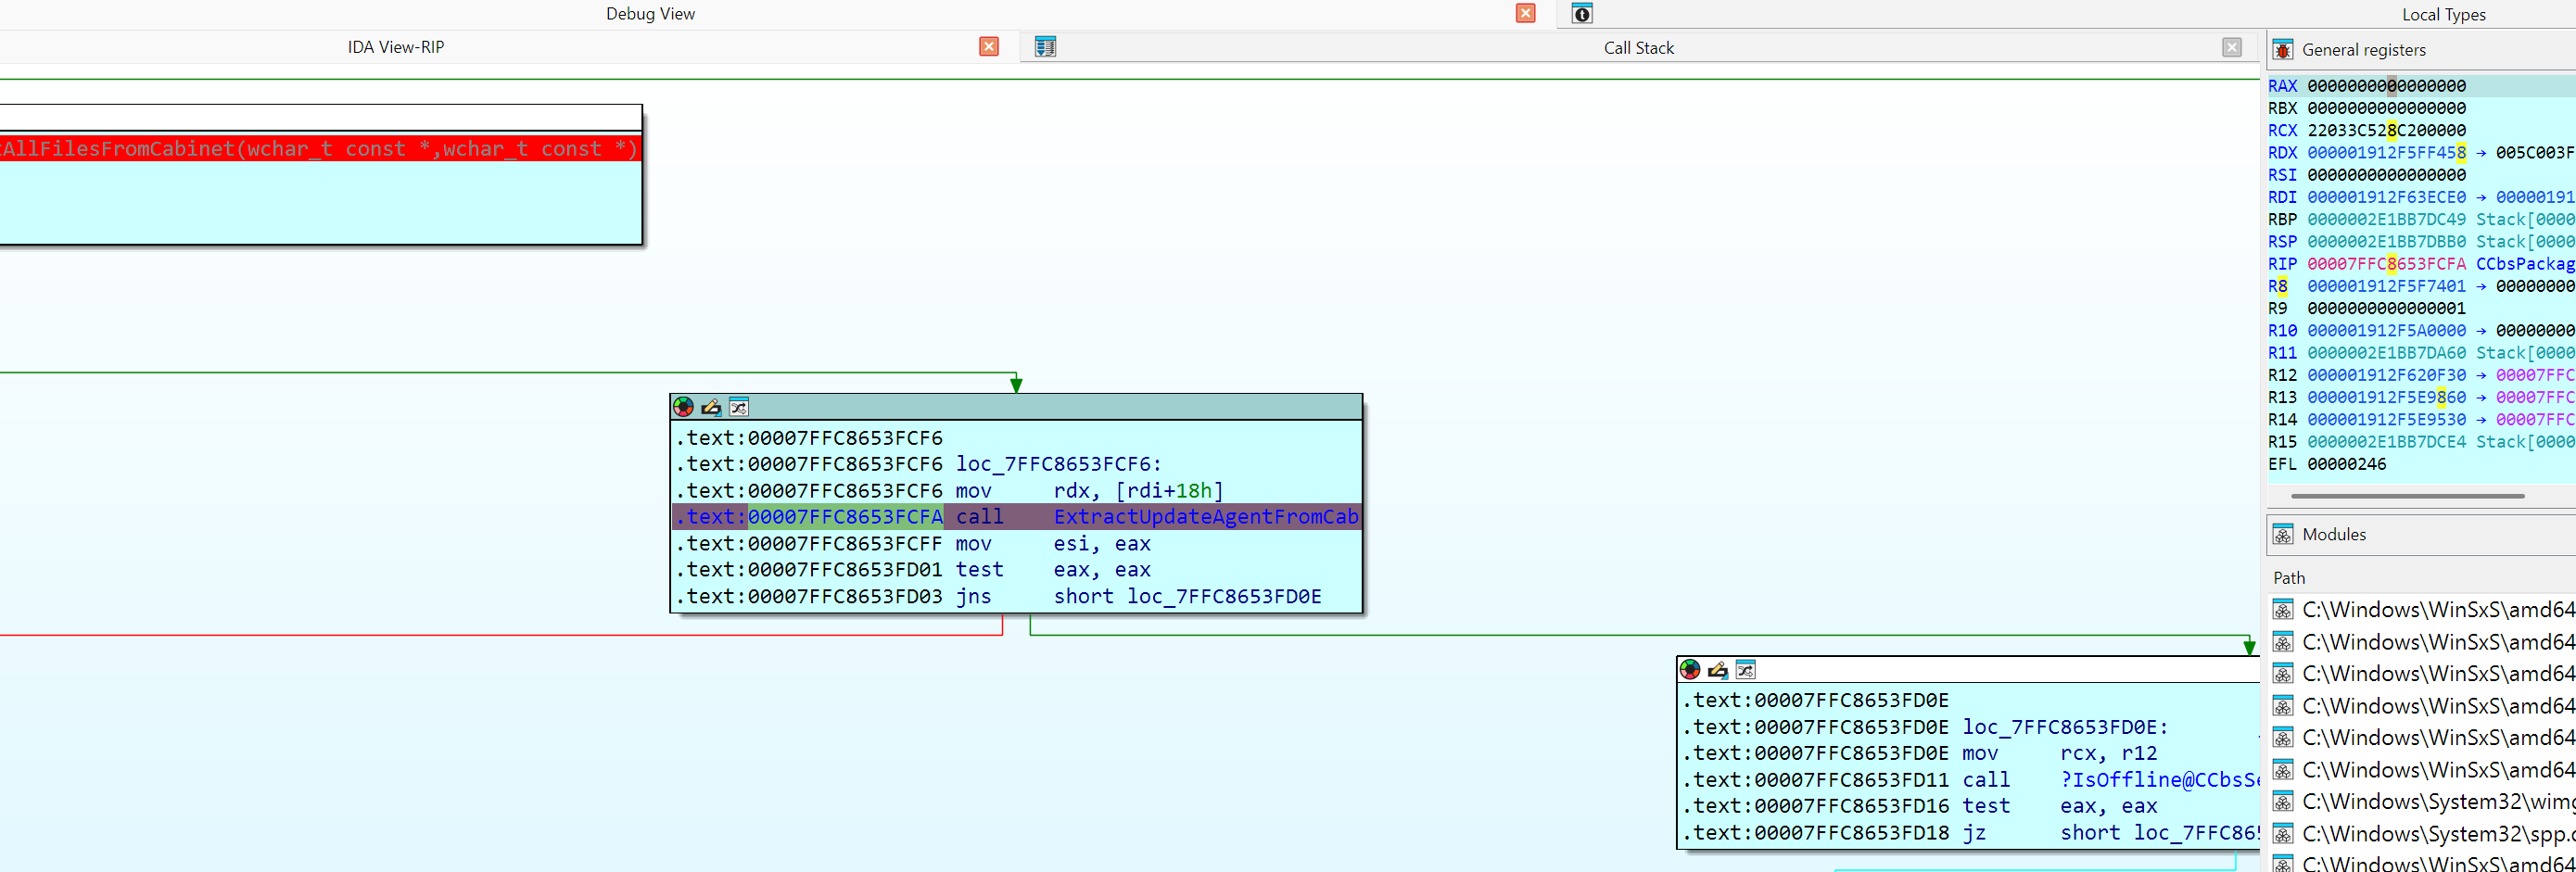This screenshot has height=872, width=2576.
Task: Select the RCX register value 22033C528C200000
Action: coord(2386,130)
